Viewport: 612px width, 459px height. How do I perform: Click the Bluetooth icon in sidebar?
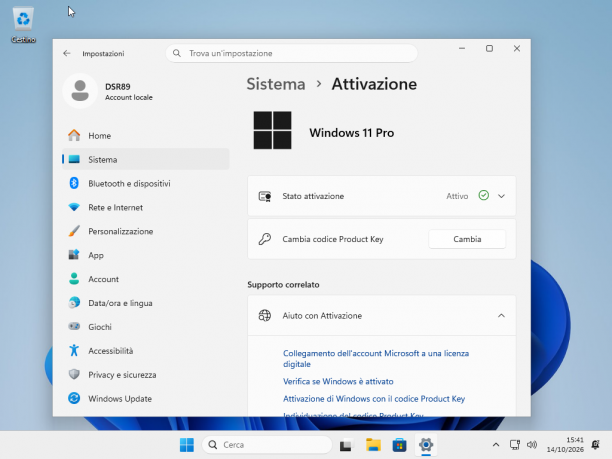click(74, 183)
